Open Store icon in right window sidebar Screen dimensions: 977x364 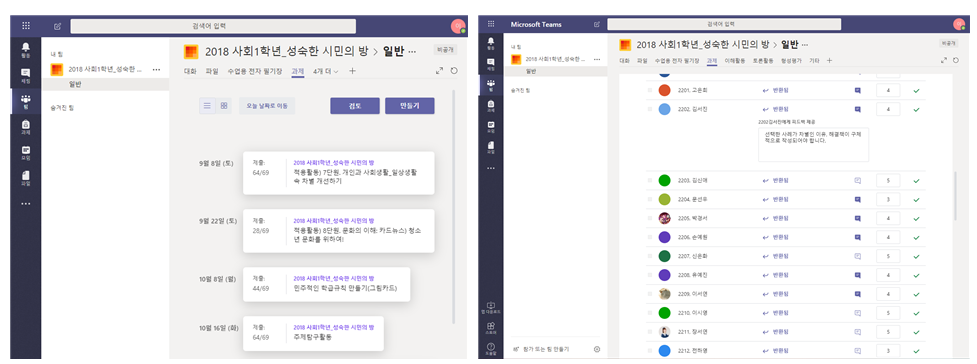coord(491,327)
